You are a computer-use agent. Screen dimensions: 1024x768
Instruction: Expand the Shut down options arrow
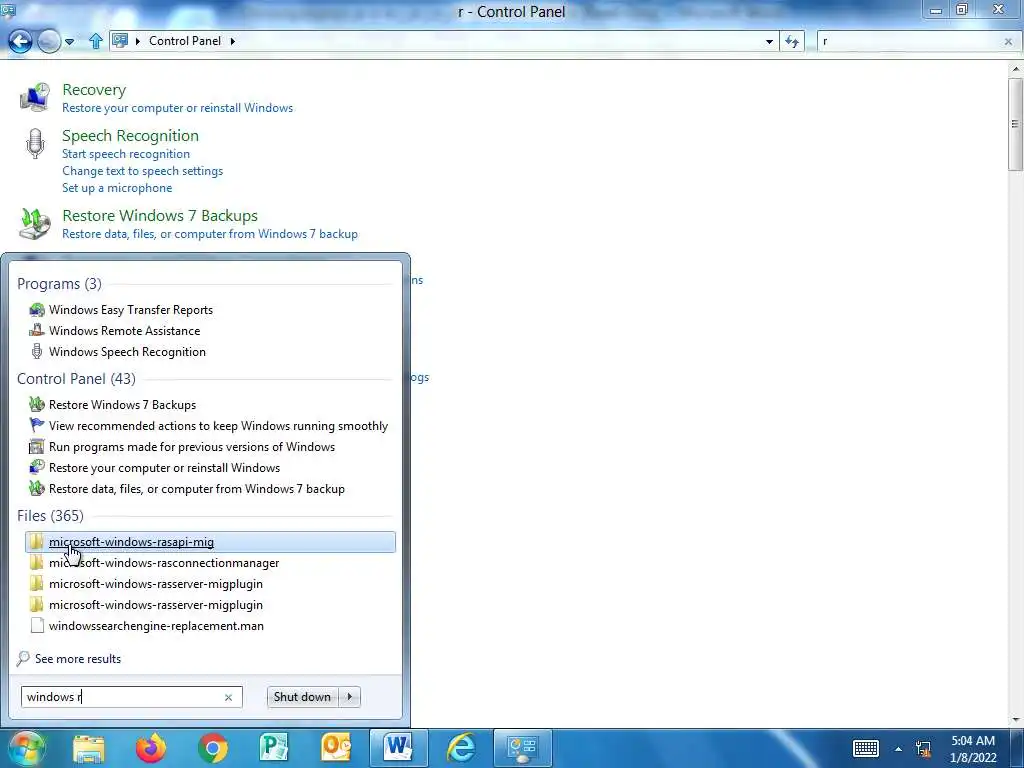coord(350,697)
